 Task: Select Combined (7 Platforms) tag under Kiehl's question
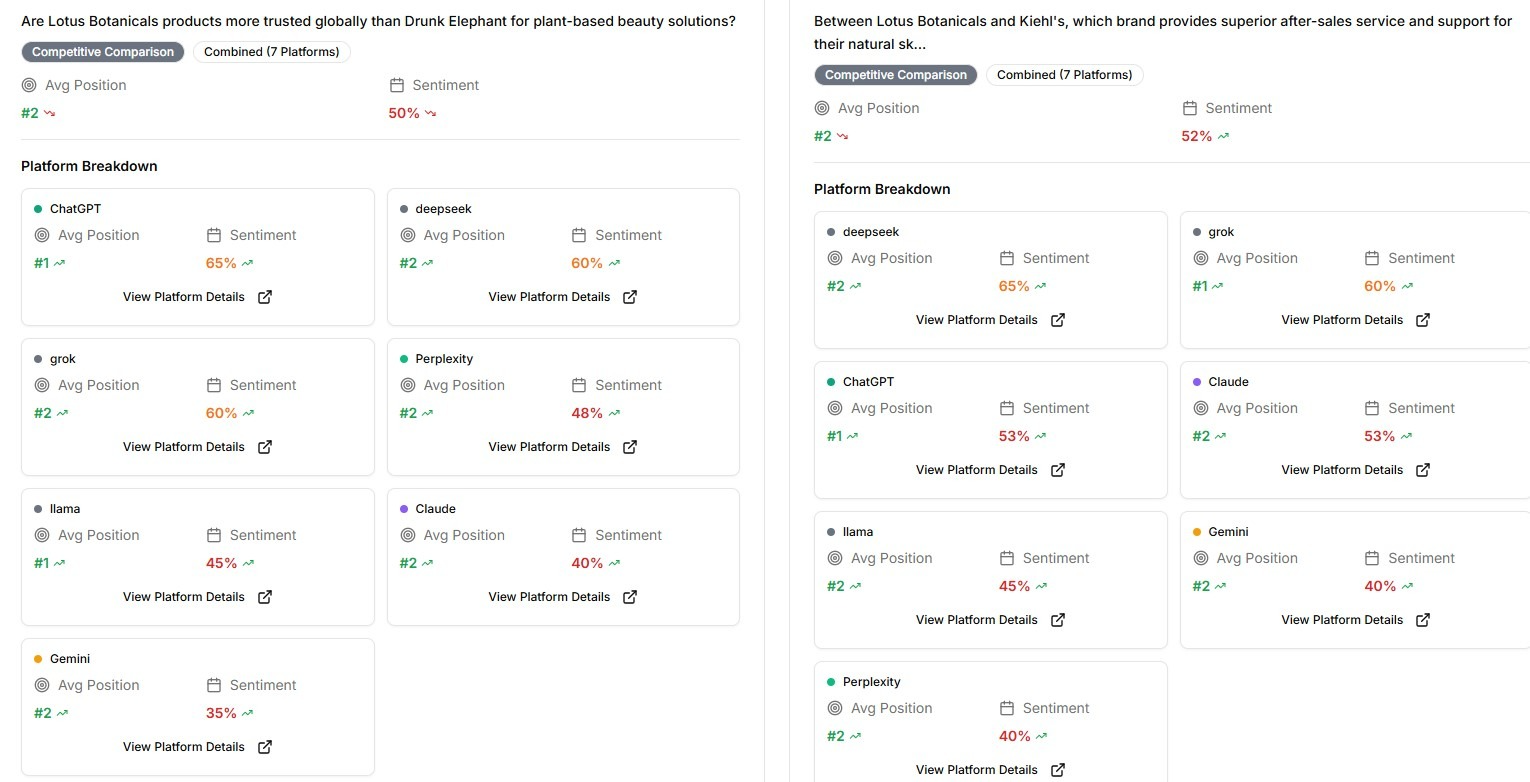click(x=1064, y=75)
